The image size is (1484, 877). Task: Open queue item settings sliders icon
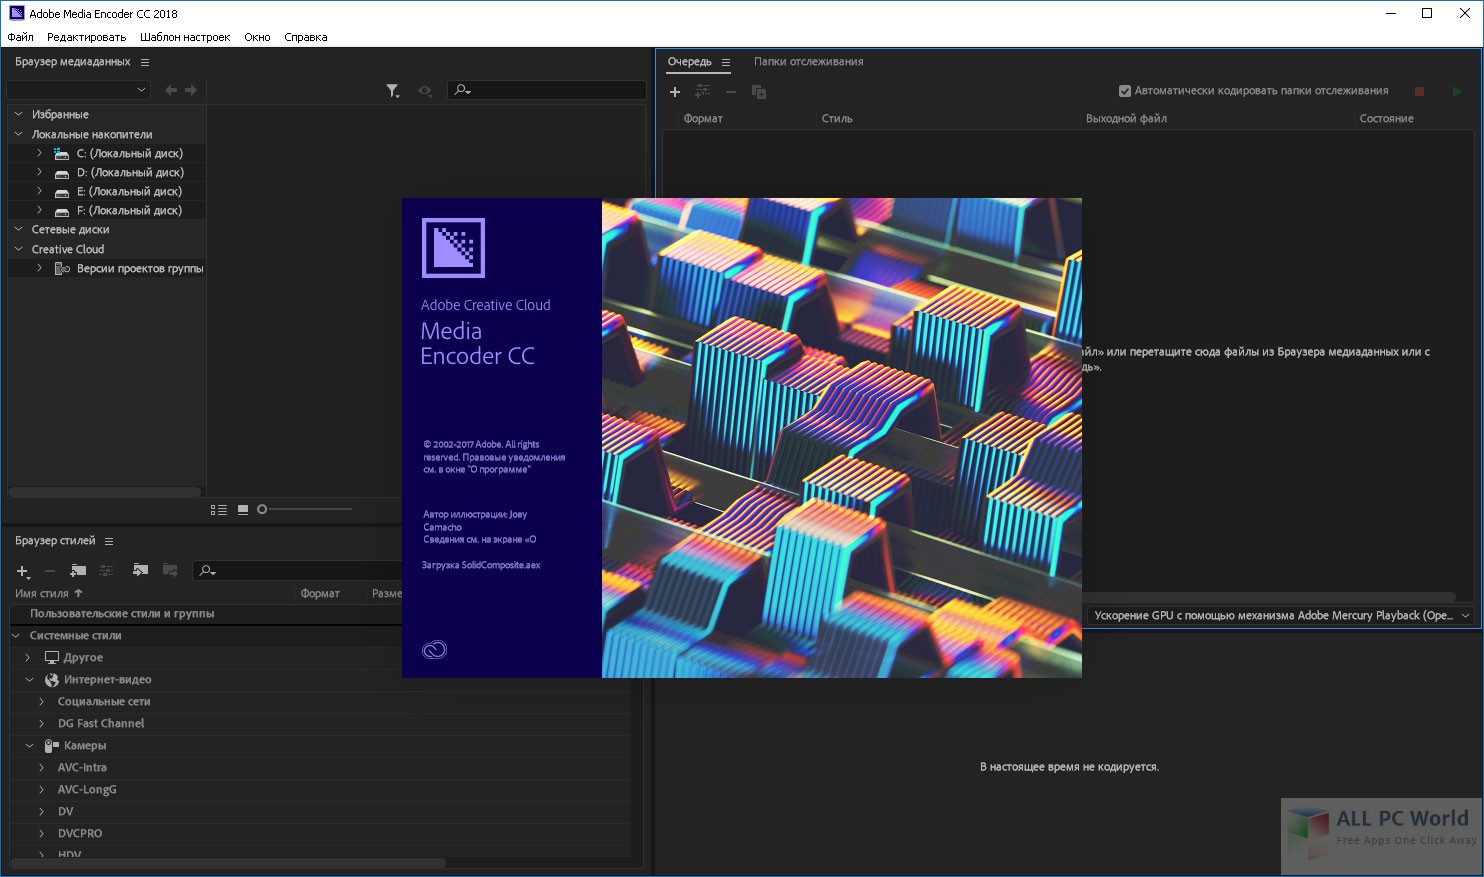tap(703, 92)
